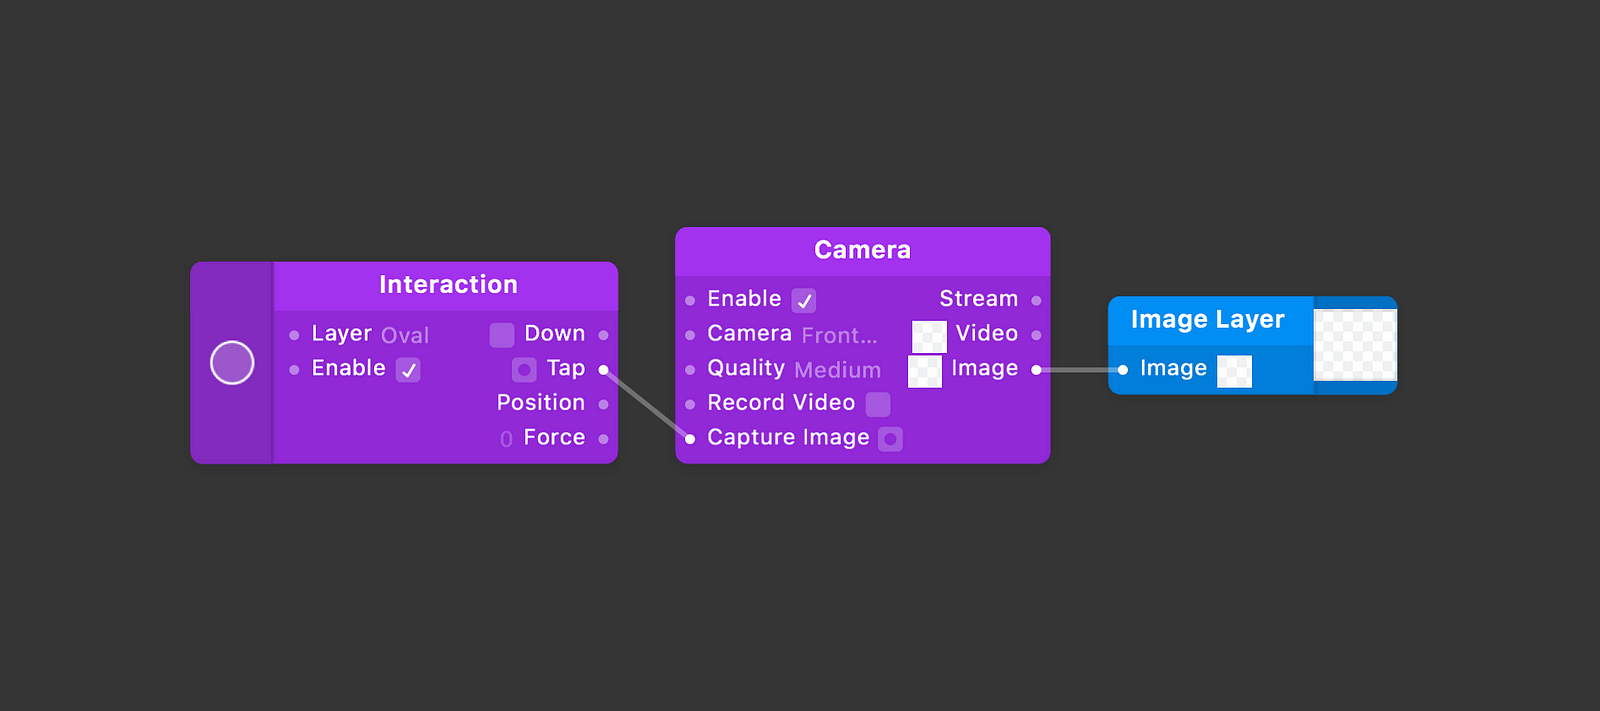Image resolution: width=1600 pixels, height=711 pixels.
Task: Click the Video output preview thumbnail
Action: click(x=929, y=337)
